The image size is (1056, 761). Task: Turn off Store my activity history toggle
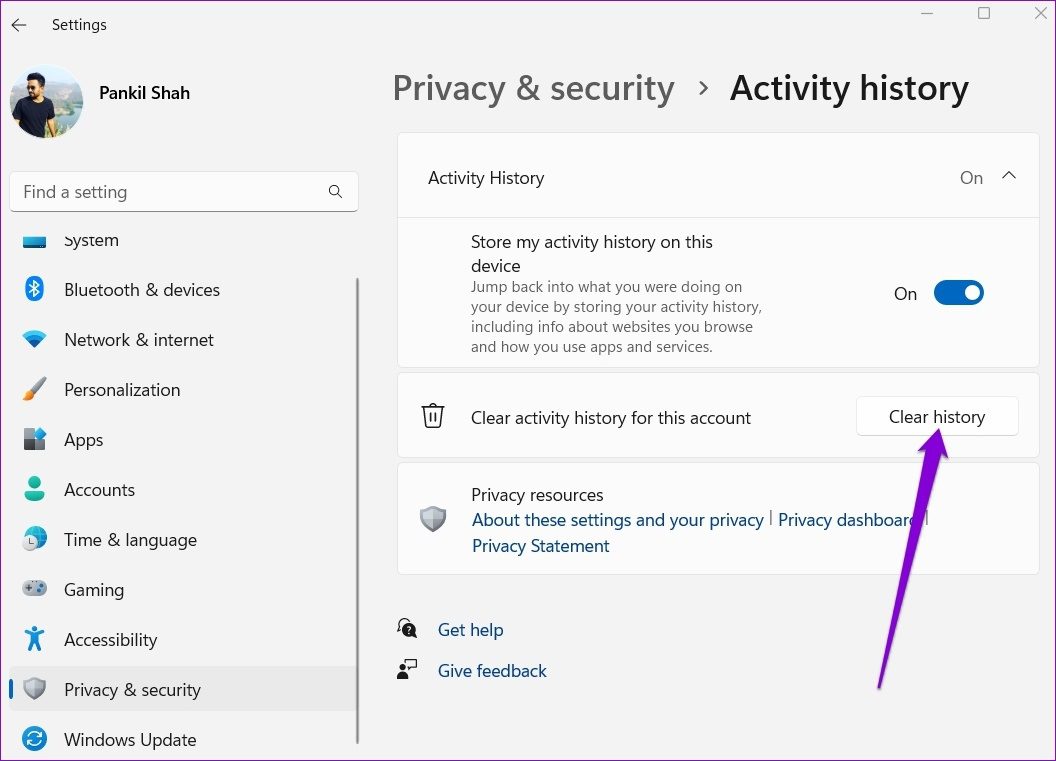[x=958, y=293]
